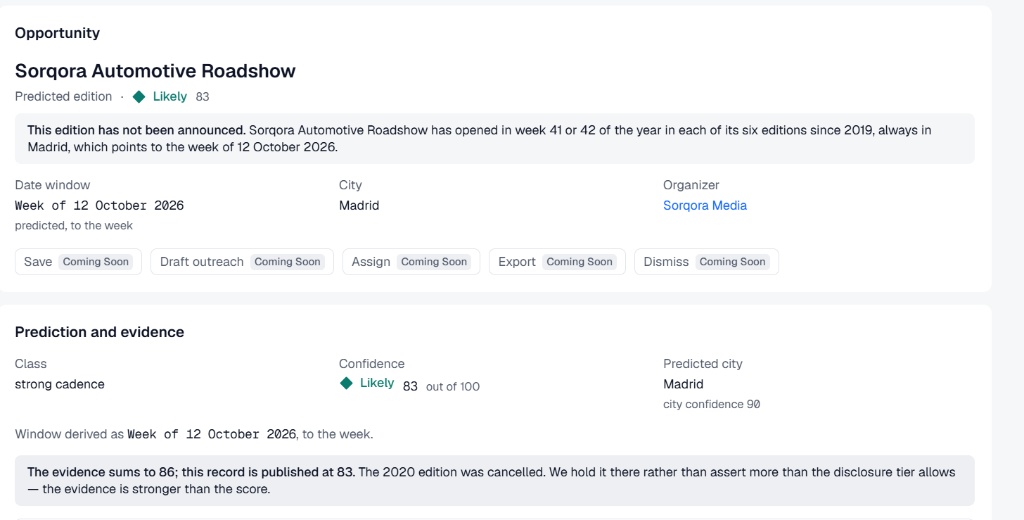Click the Draft outreach button
This screenshot has width=1024, height=520.
click(x=242, y=261)
